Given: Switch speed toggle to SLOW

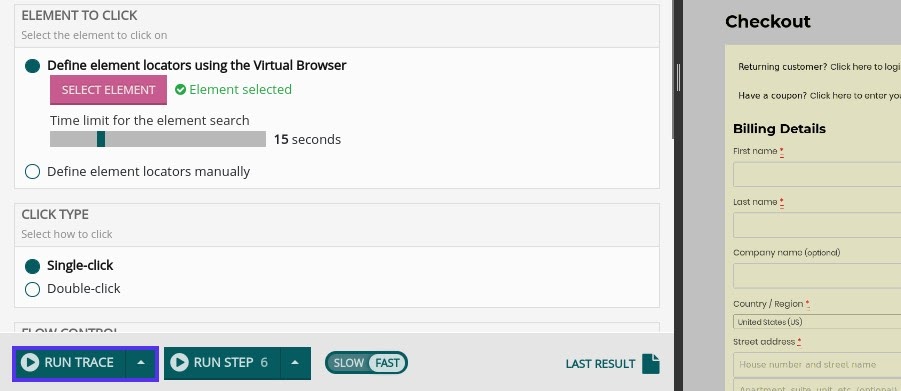Looking at the screenshot, I should [348, 363].
